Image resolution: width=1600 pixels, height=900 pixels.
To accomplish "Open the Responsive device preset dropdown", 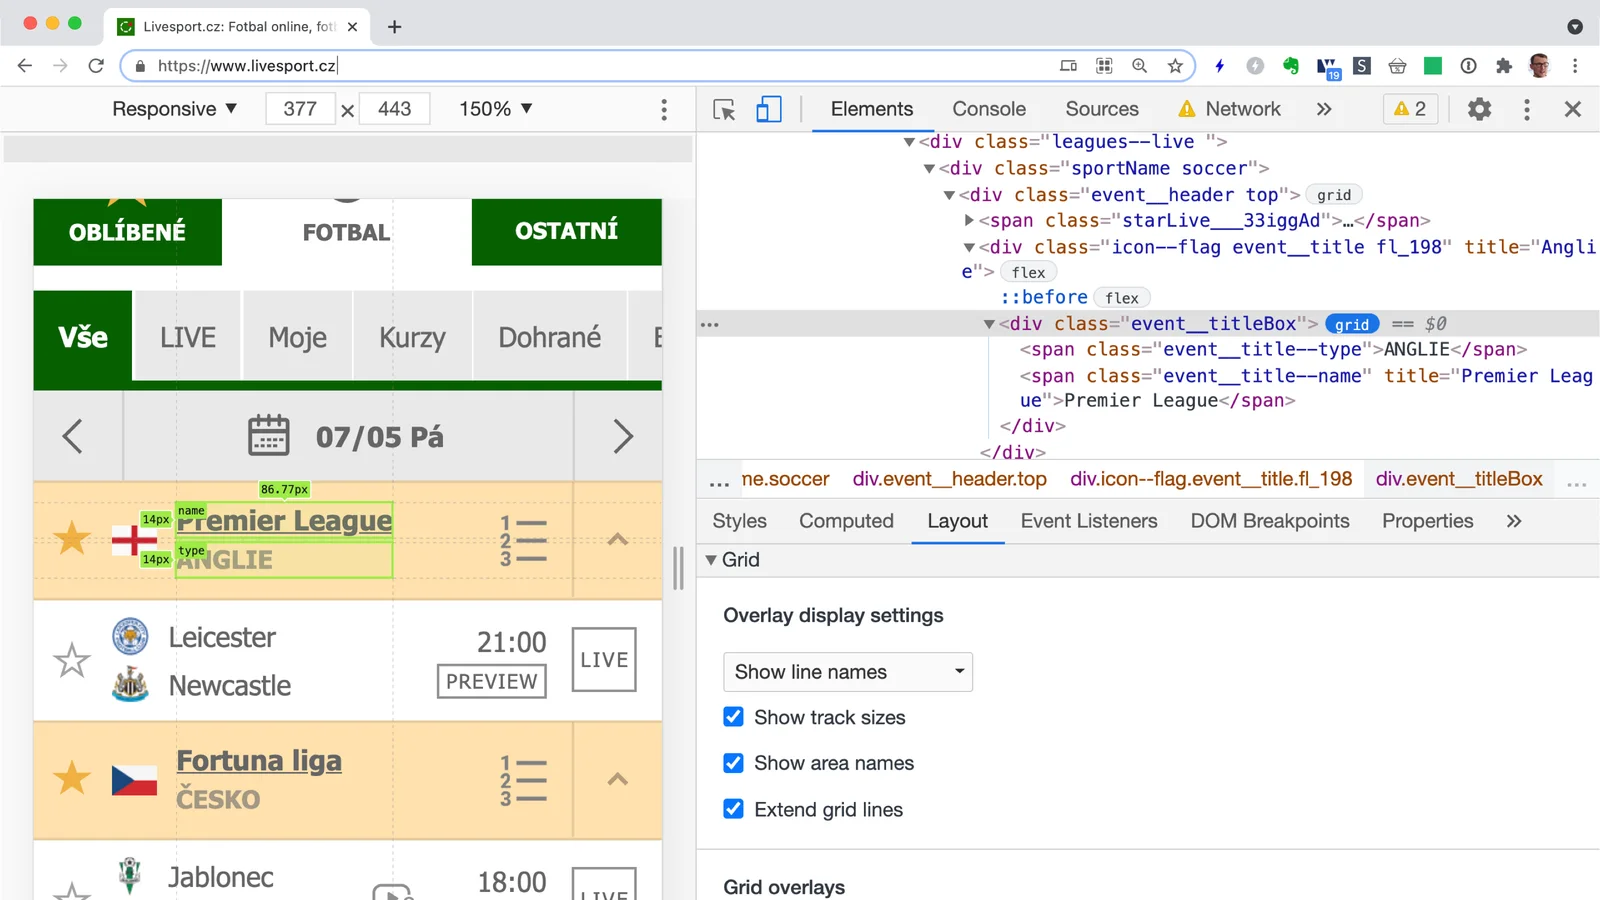I will (x=174, y=109).
